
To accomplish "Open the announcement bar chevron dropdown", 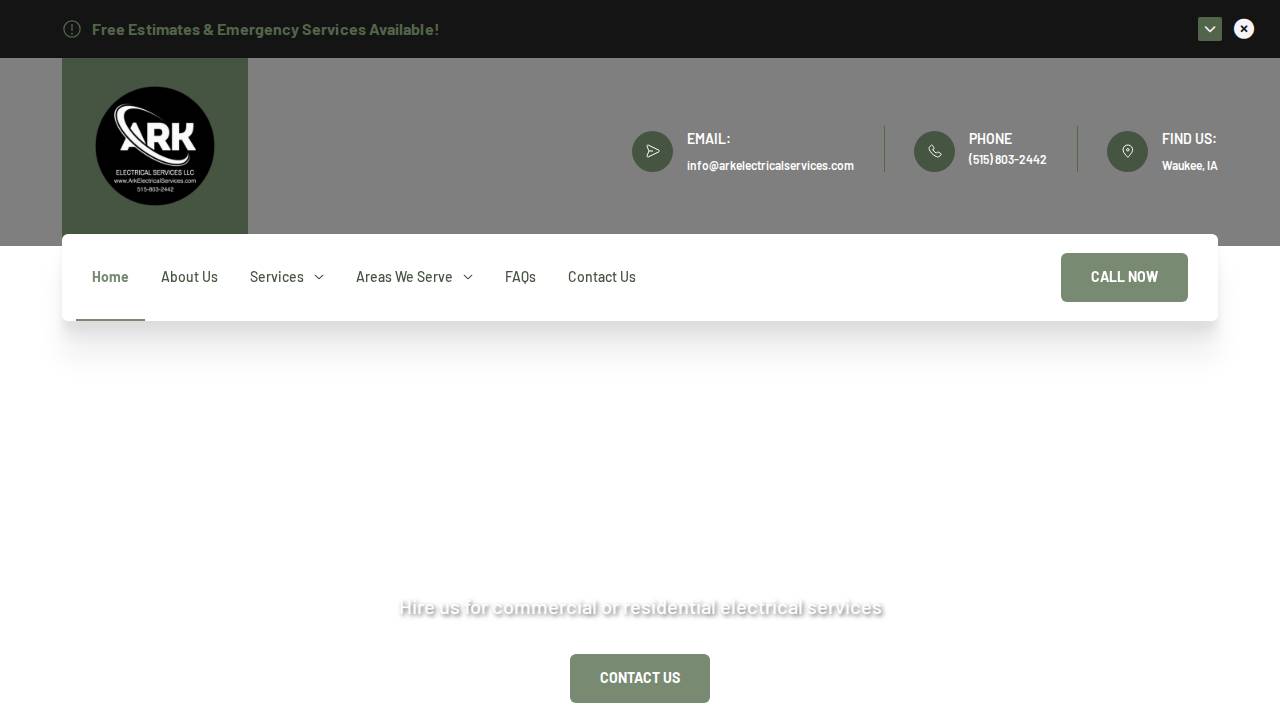I will (x=1210, y=29).
